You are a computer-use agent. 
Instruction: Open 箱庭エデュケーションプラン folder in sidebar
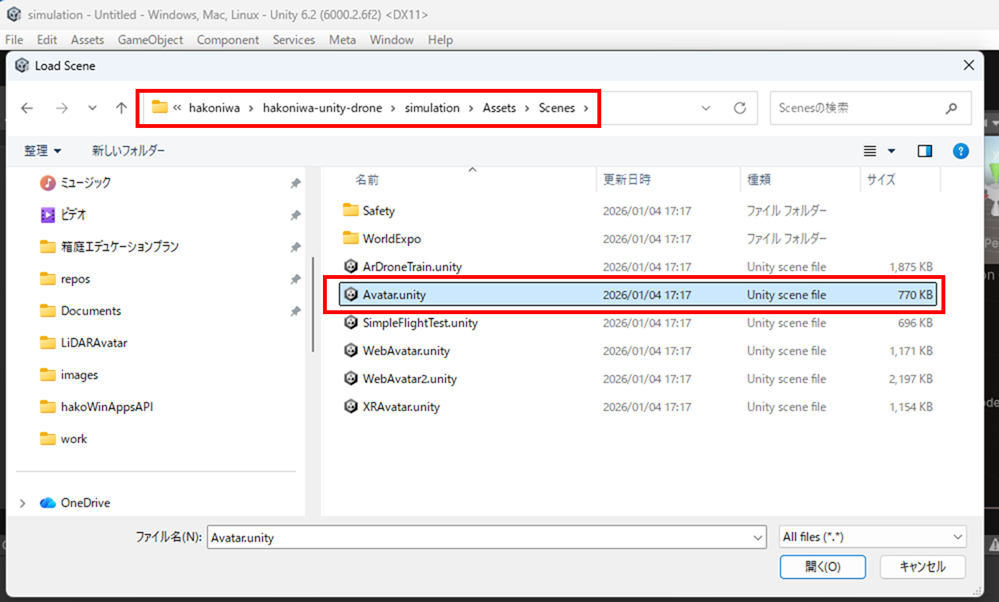tap(119, 247)
